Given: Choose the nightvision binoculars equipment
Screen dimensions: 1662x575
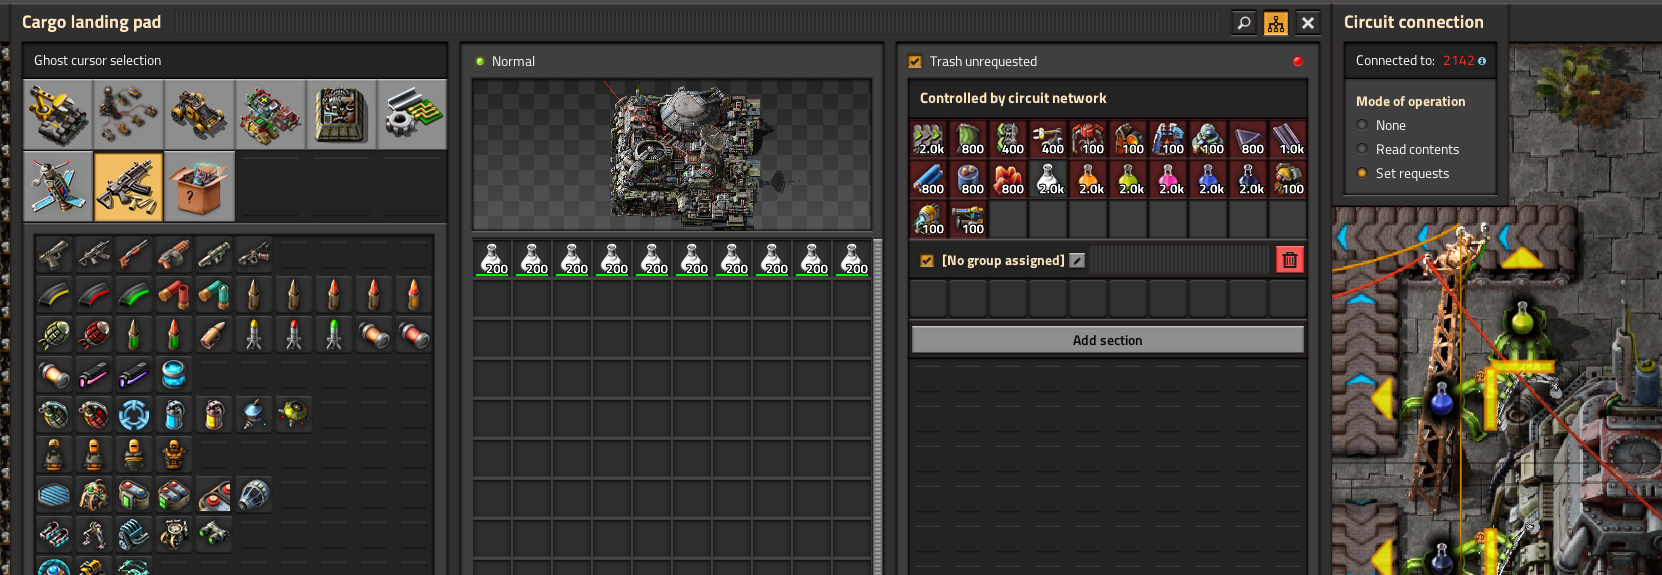Looking at the screenshot, I should pyautogui.click(x=214, y=535).
